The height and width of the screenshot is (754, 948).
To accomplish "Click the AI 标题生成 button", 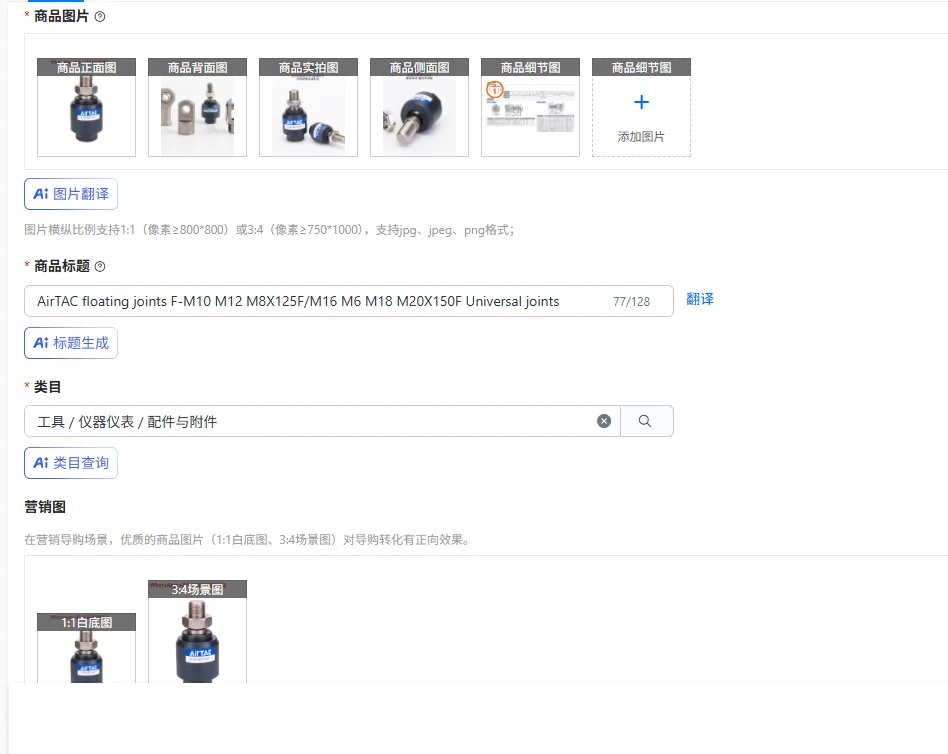I will coord(71,343).
